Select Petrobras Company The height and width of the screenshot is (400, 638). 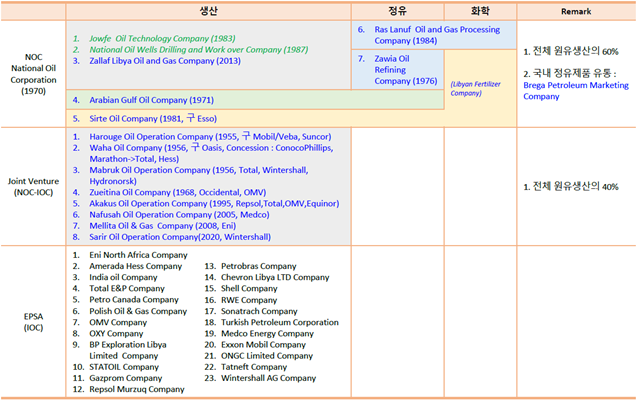(x=258, y=266)
